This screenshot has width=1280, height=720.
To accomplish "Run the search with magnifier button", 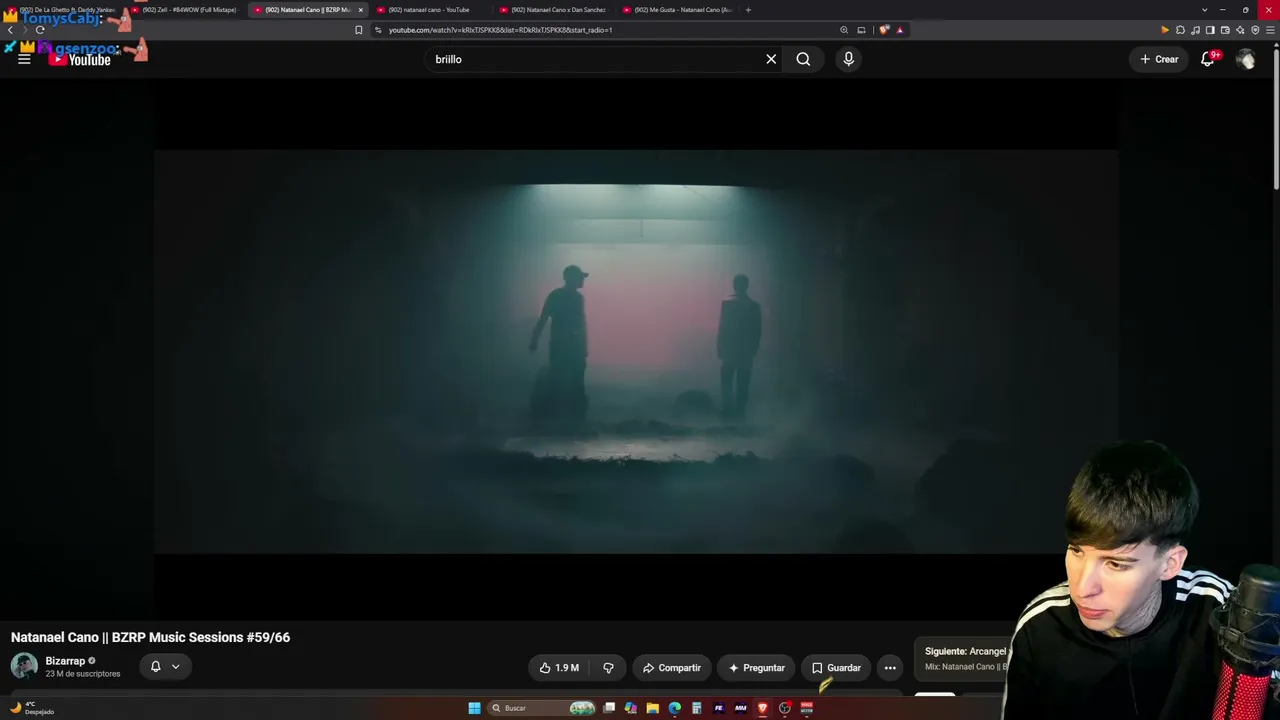I will point(803,59).
